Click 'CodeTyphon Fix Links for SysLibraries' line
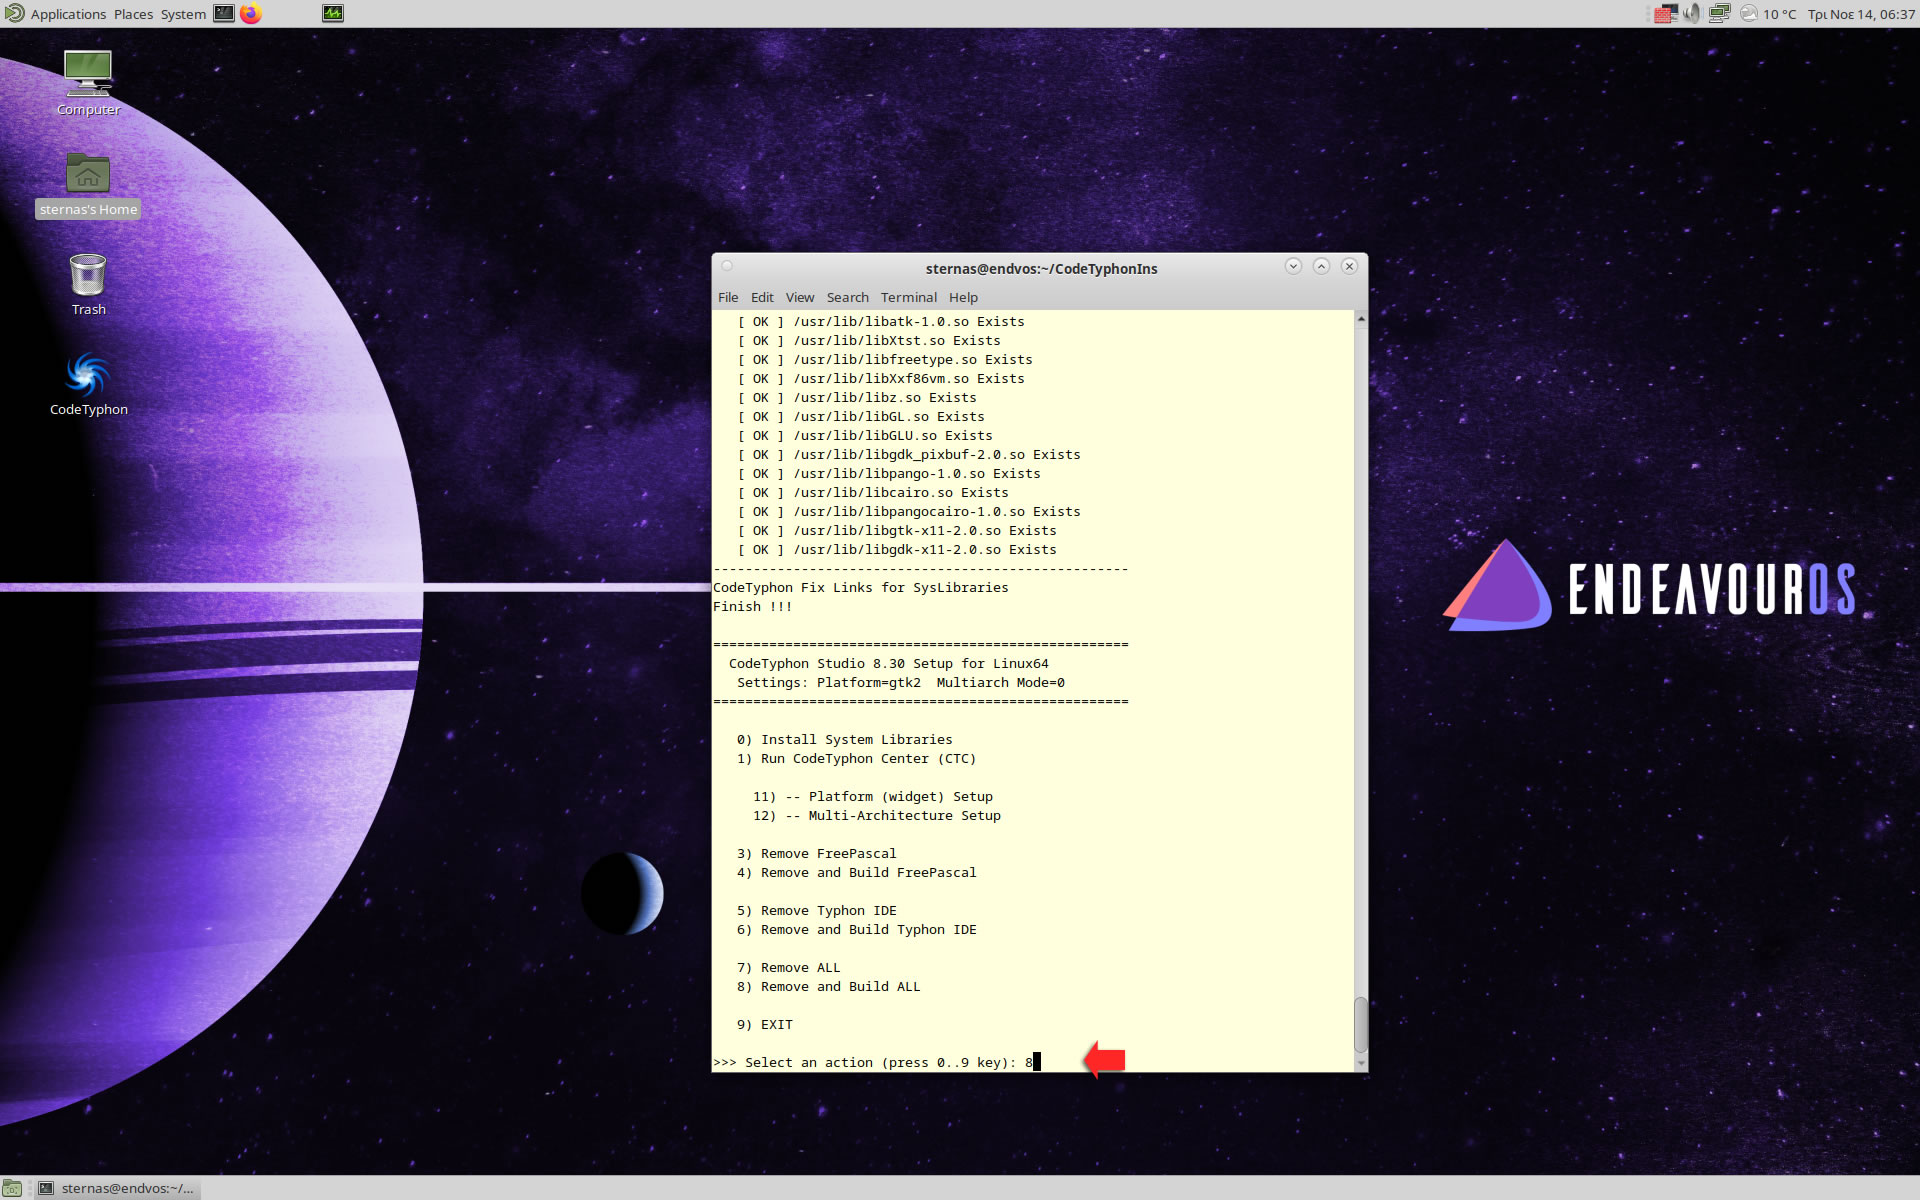Viewport: 1920px width, 1200px height. pyautogui.click(x=861, y=587)
